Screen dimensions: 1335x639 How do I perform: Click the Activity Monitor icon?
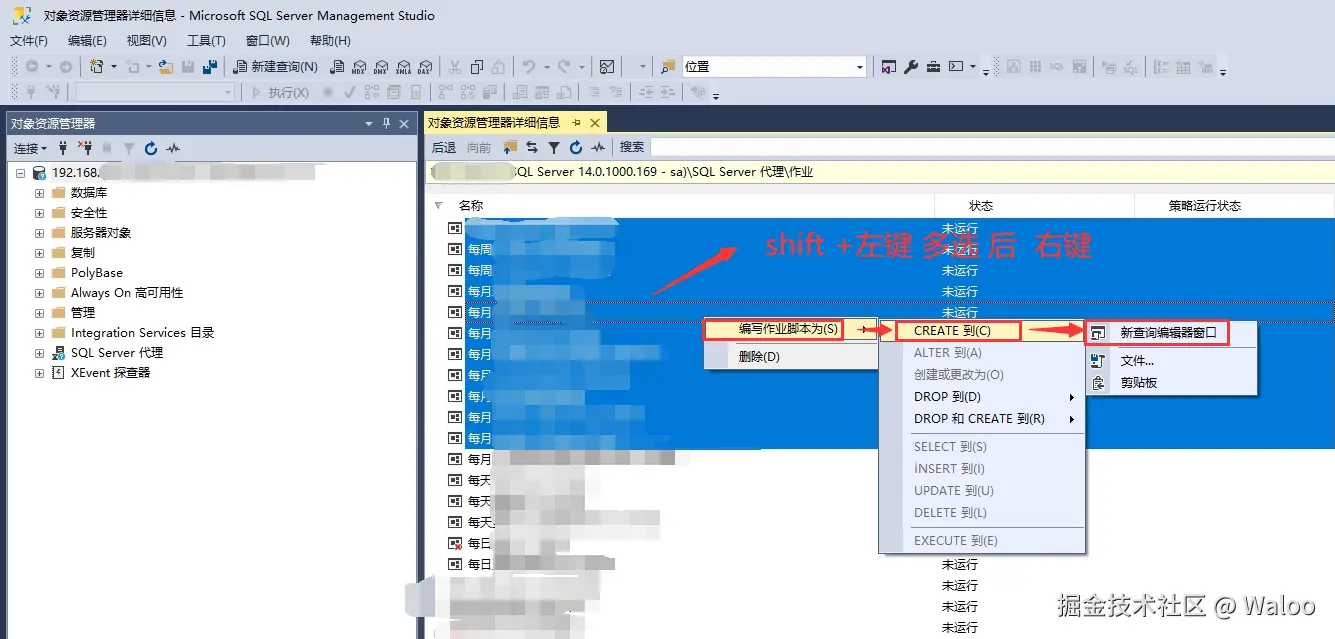click(607, 66)
